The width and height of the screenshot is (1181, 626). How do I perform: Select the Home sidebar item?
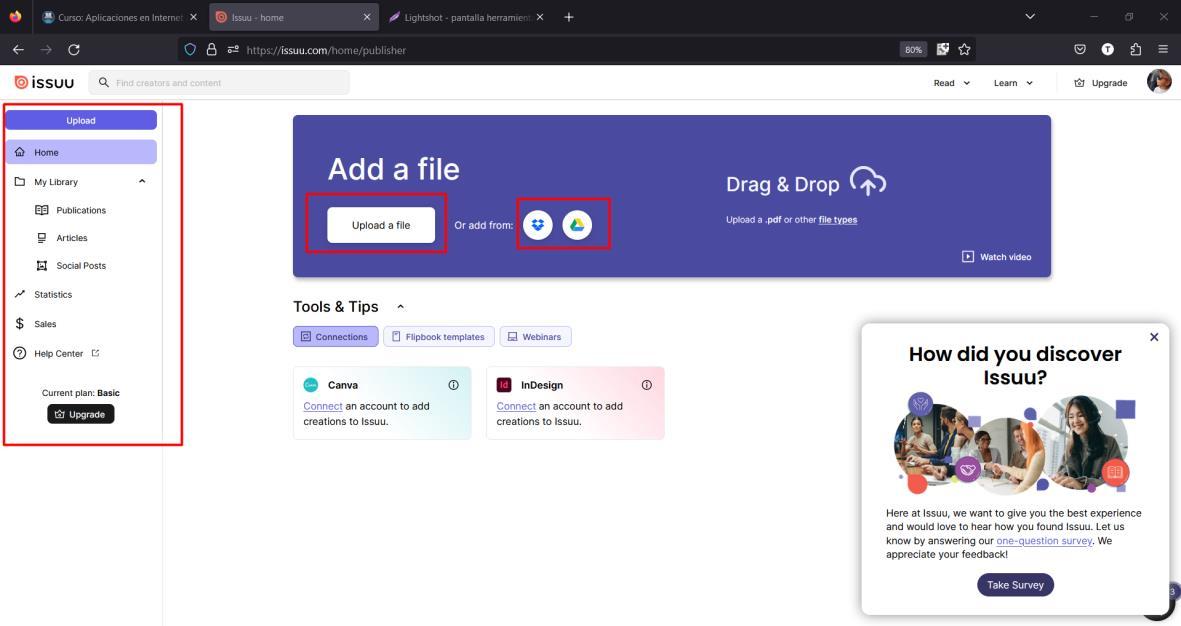pyautogui.click(x=81, y=152)
